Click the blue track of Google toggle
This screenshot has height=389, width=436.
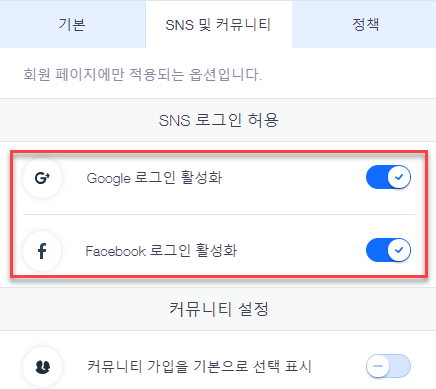point(377,177)
